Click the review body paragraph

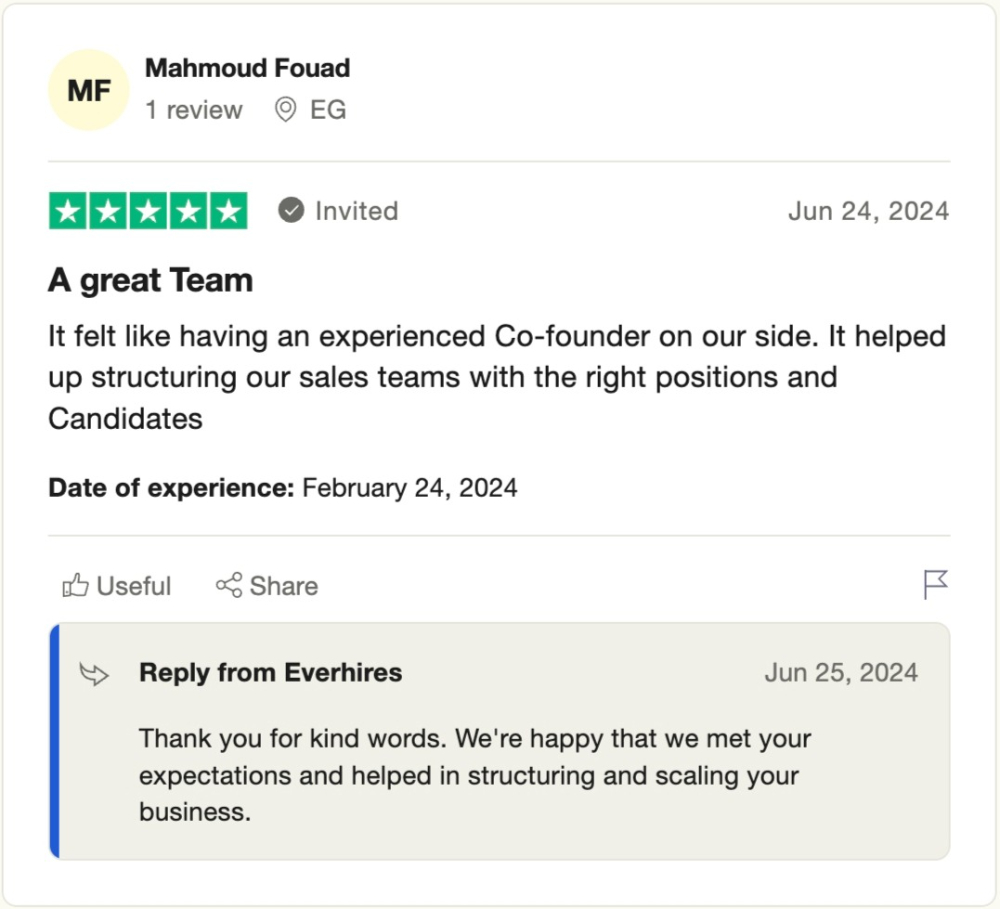click(x=496, y=377)
